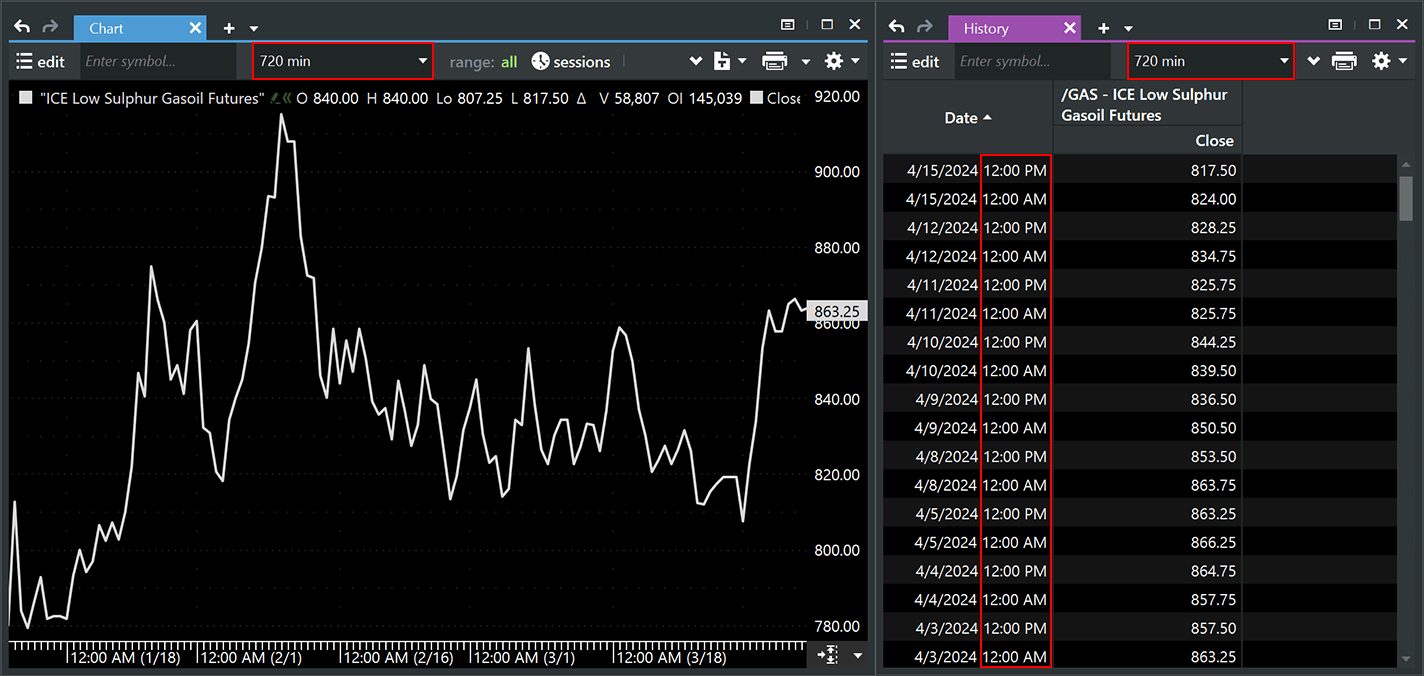Print the chart using the printer icon
1424x676 pixels.
[775, 62]
